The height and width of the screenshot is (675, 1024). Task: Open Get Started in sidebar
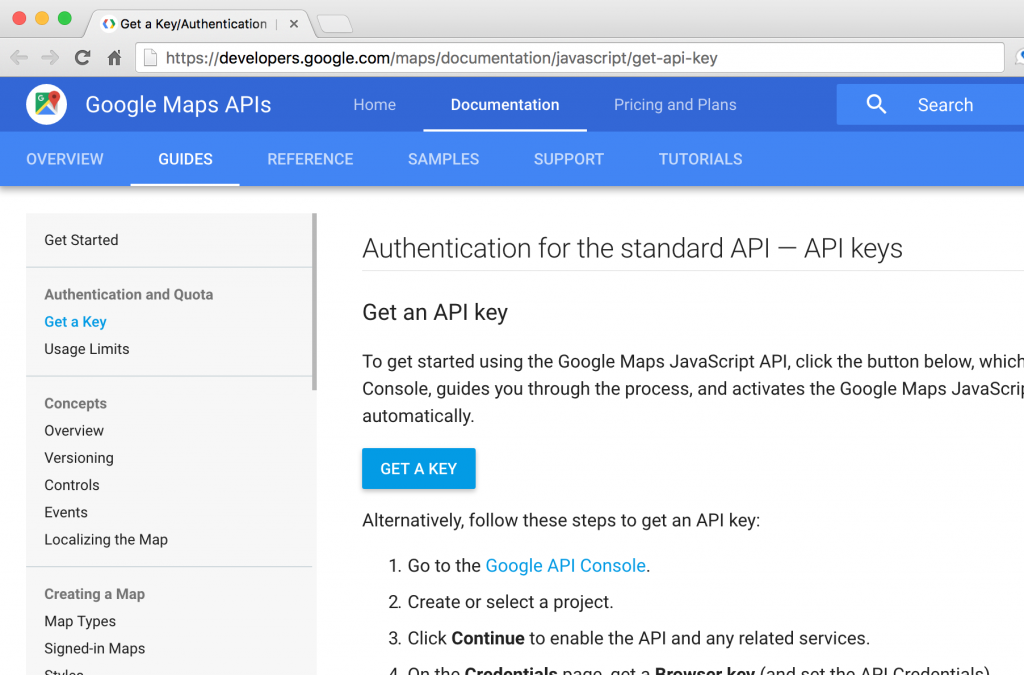[x=81, y=240]
